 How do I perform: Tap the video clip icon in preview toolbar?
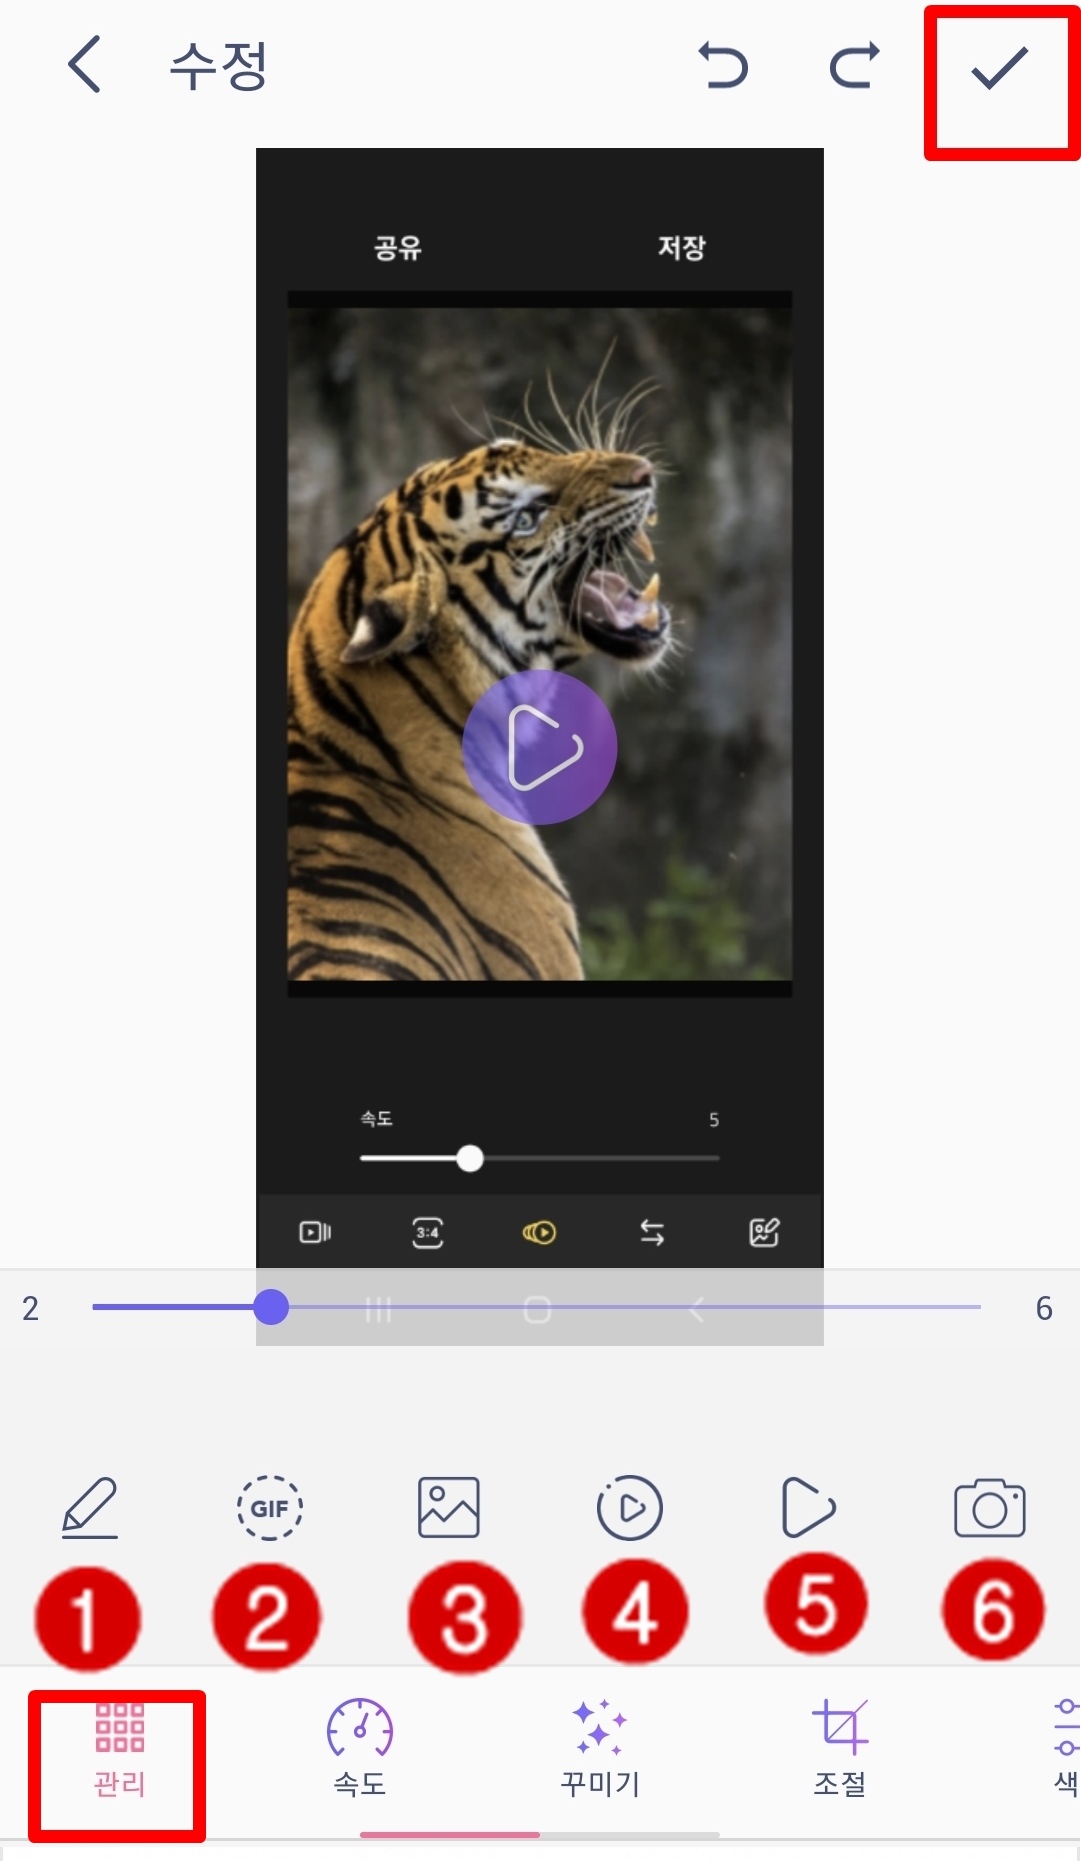point(315,1232)
